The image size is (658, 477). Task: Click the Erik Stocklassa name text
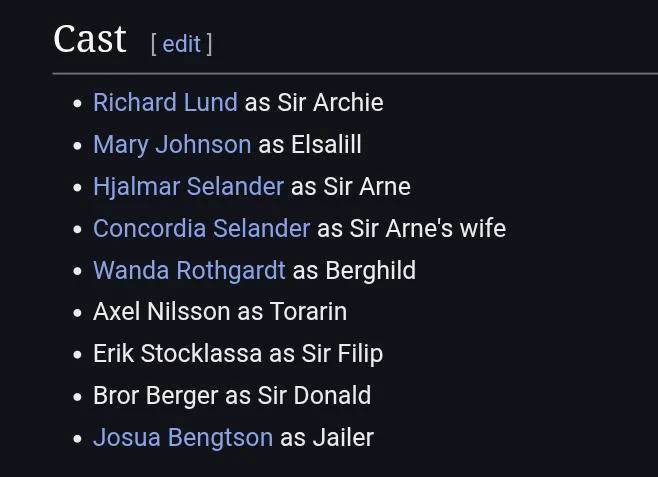[x=178, y=354]
